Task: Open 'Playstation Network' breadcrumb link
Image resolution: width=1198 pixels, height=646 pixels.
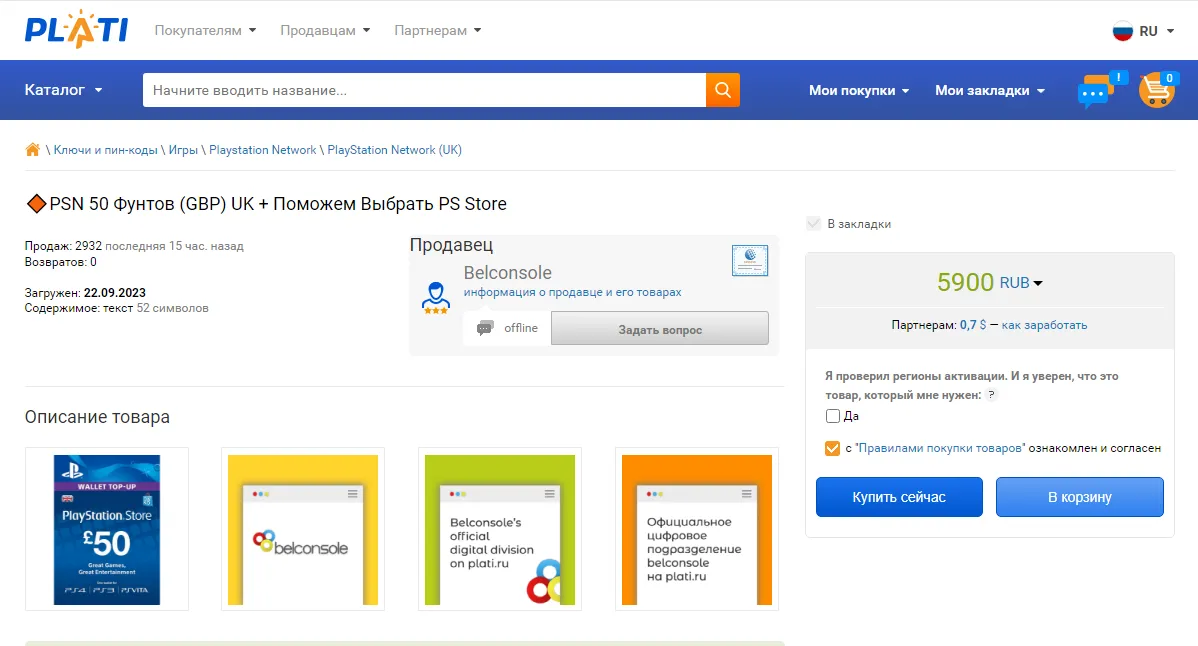Action: (262, 150)
